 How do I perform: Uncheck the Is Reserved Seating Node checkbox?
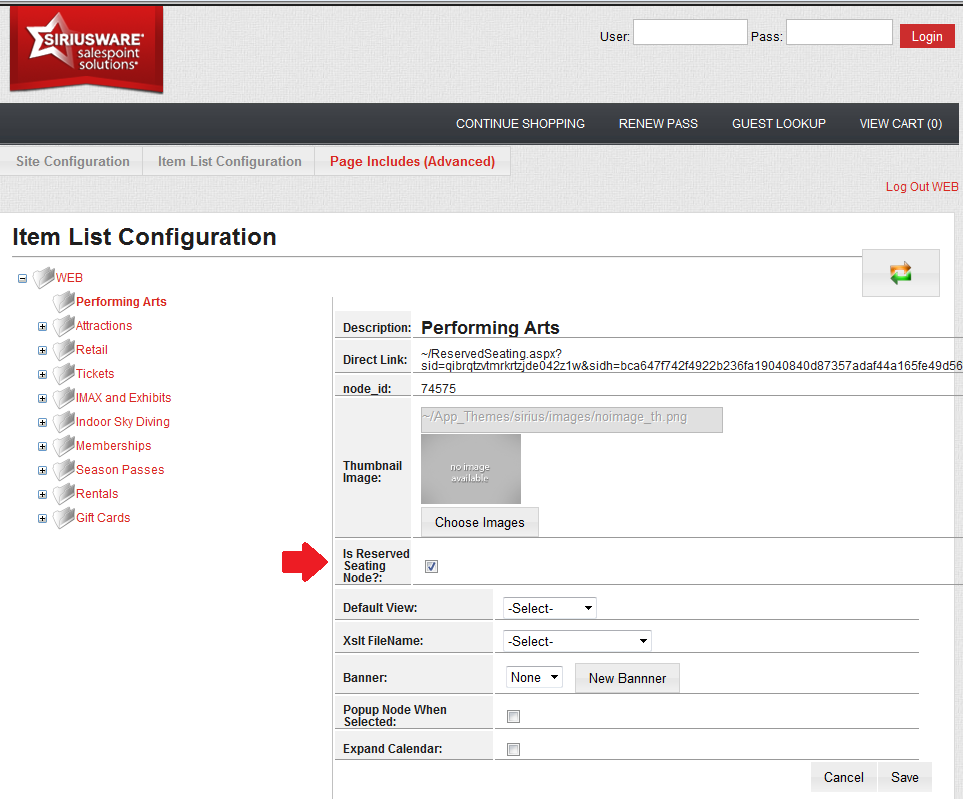point(432,567)
